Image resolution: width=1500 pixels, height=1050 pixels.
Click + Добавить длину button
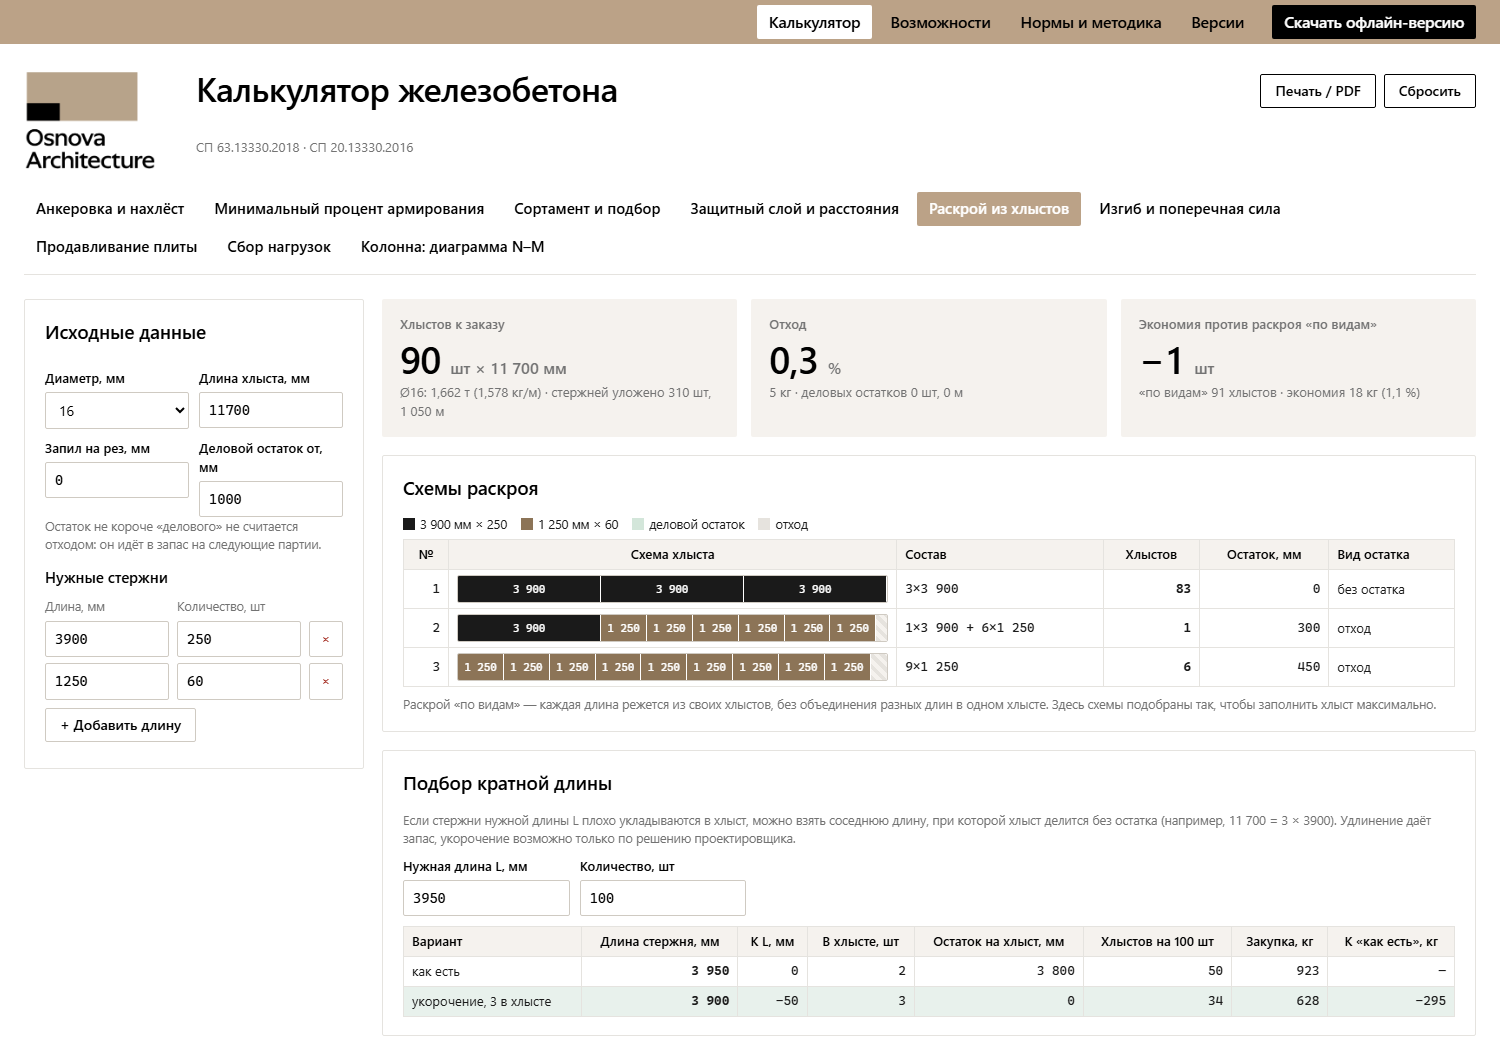(x=120, y=725)
